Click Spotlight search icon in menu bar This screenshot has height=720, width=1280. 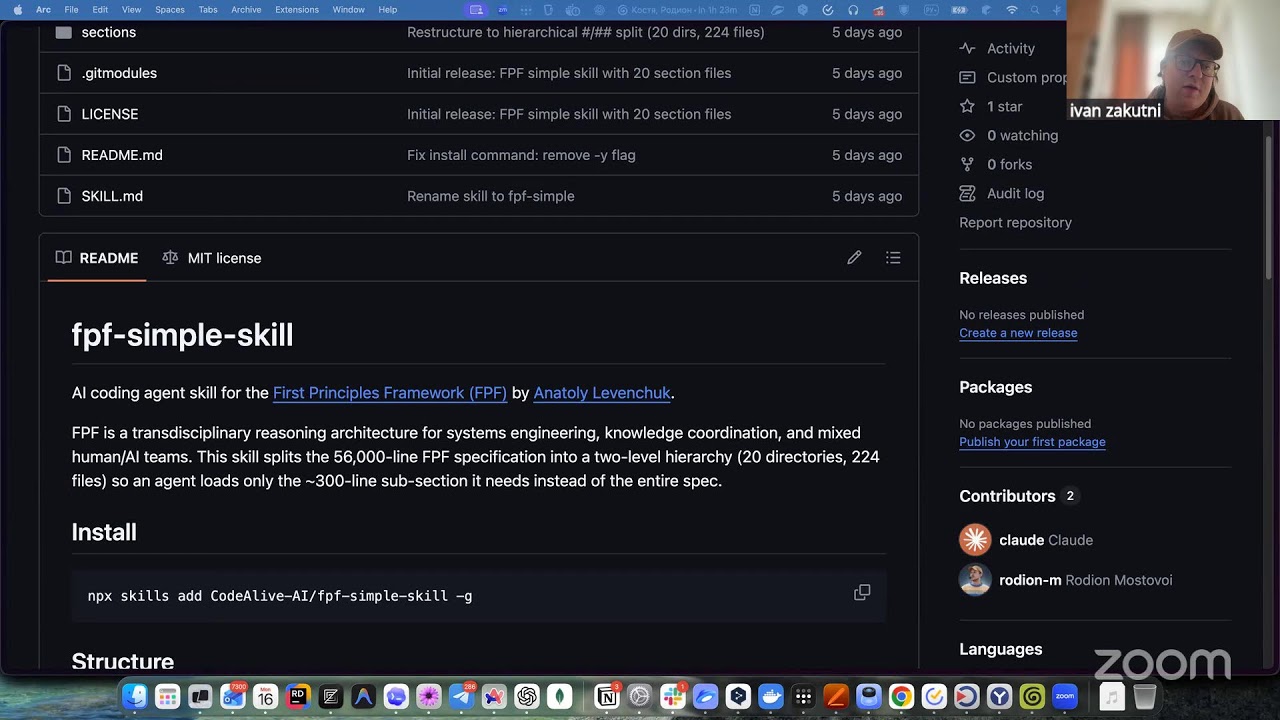(x=1035, y=9)
